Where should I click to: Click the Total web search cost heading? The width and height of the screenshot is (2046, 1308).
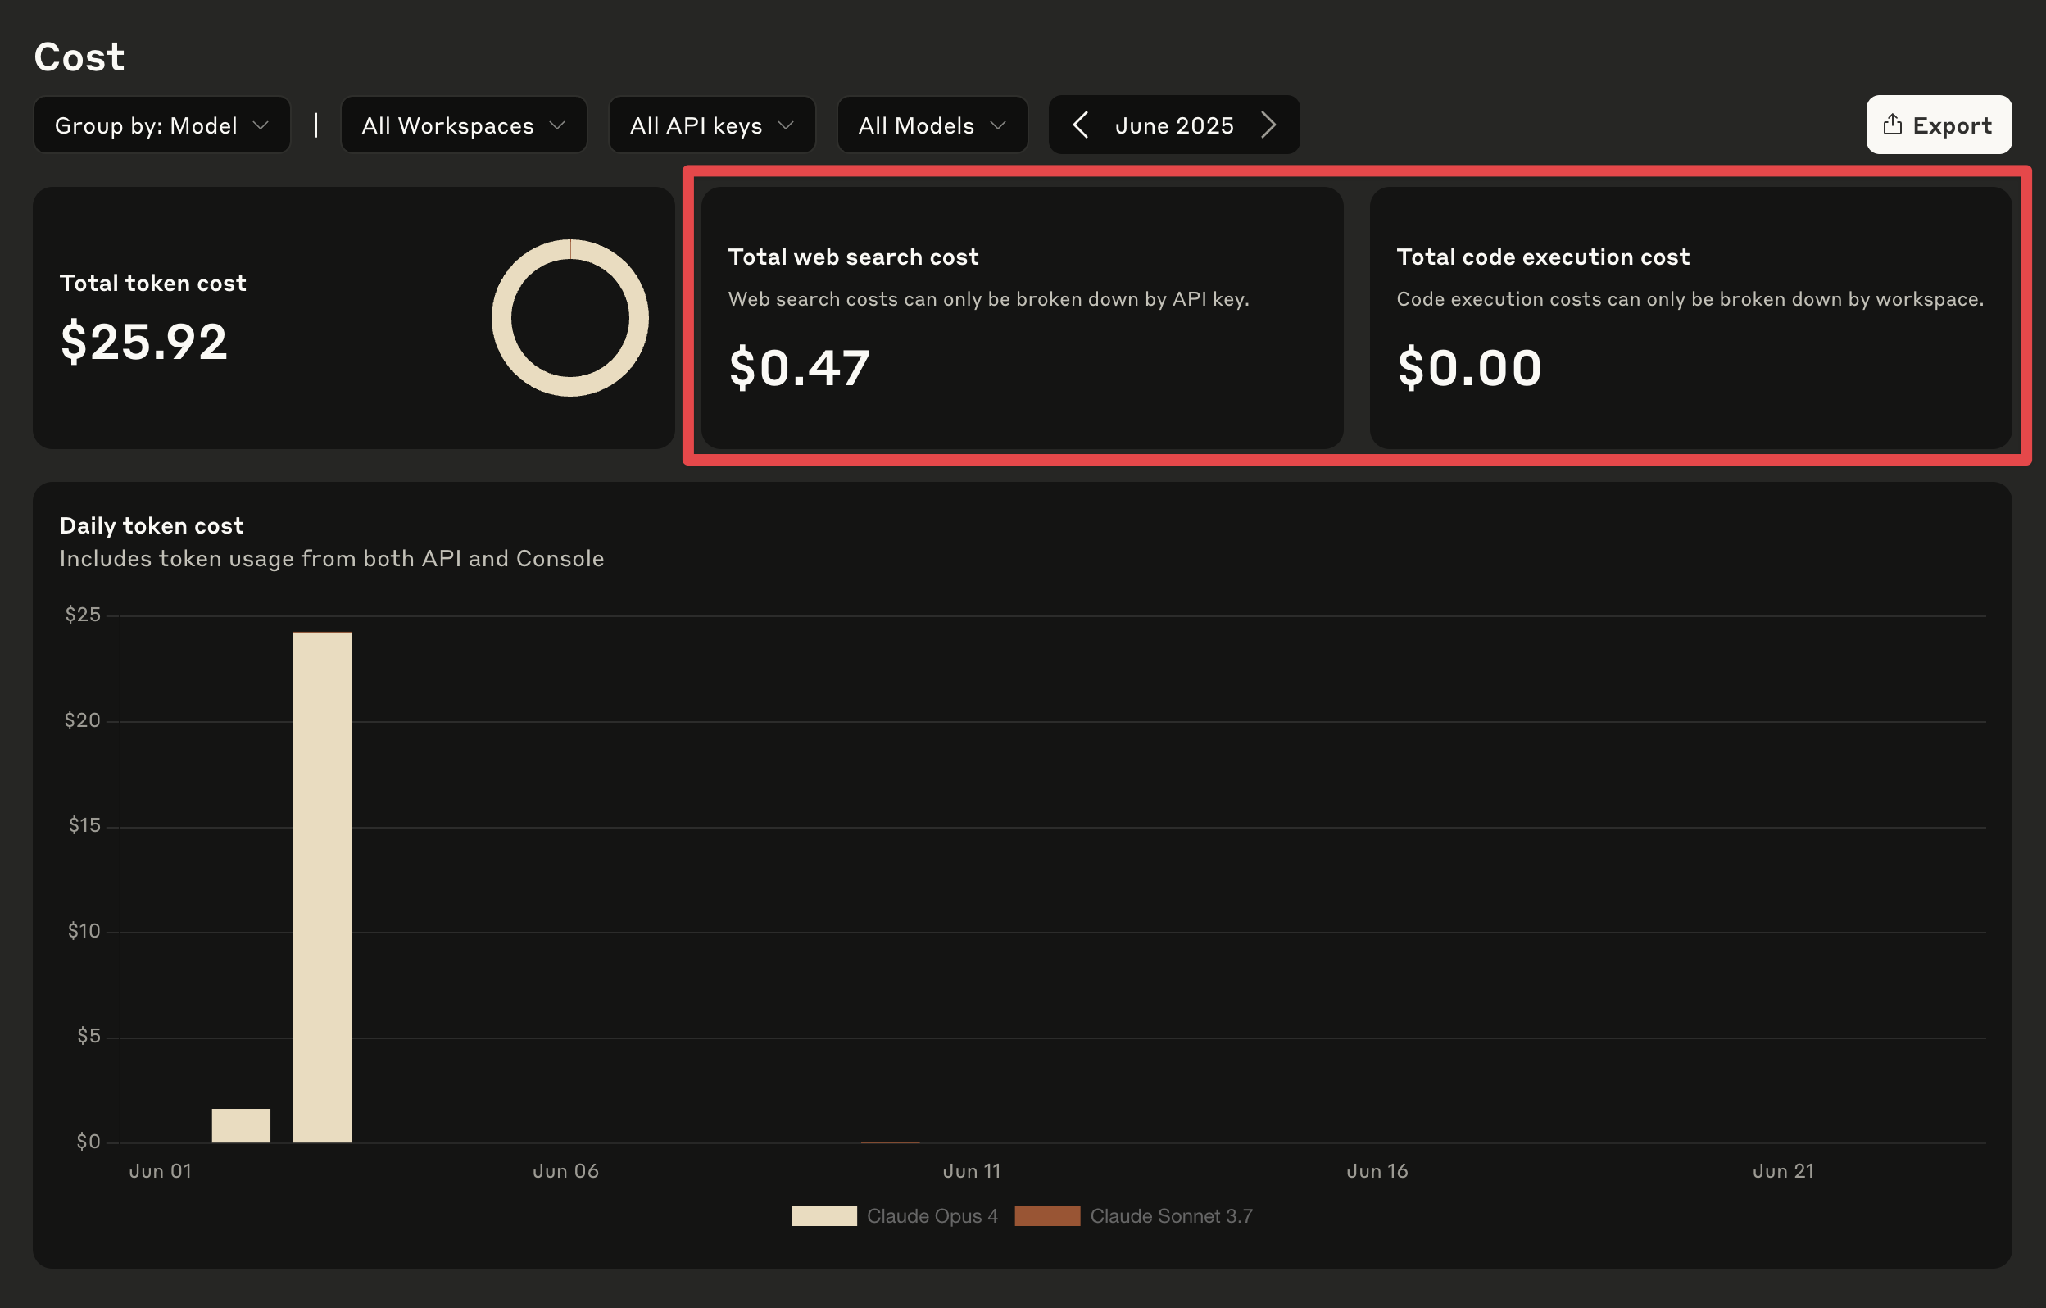coord(853,257)
